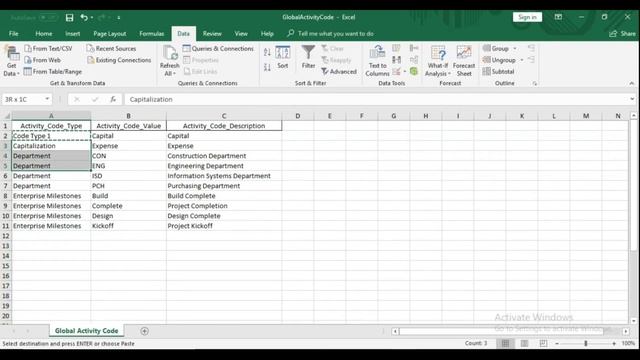The height and width of the screenshot is (360, 640).
Task: Import data From Text/CSV
Action: (x=49, y=48)
